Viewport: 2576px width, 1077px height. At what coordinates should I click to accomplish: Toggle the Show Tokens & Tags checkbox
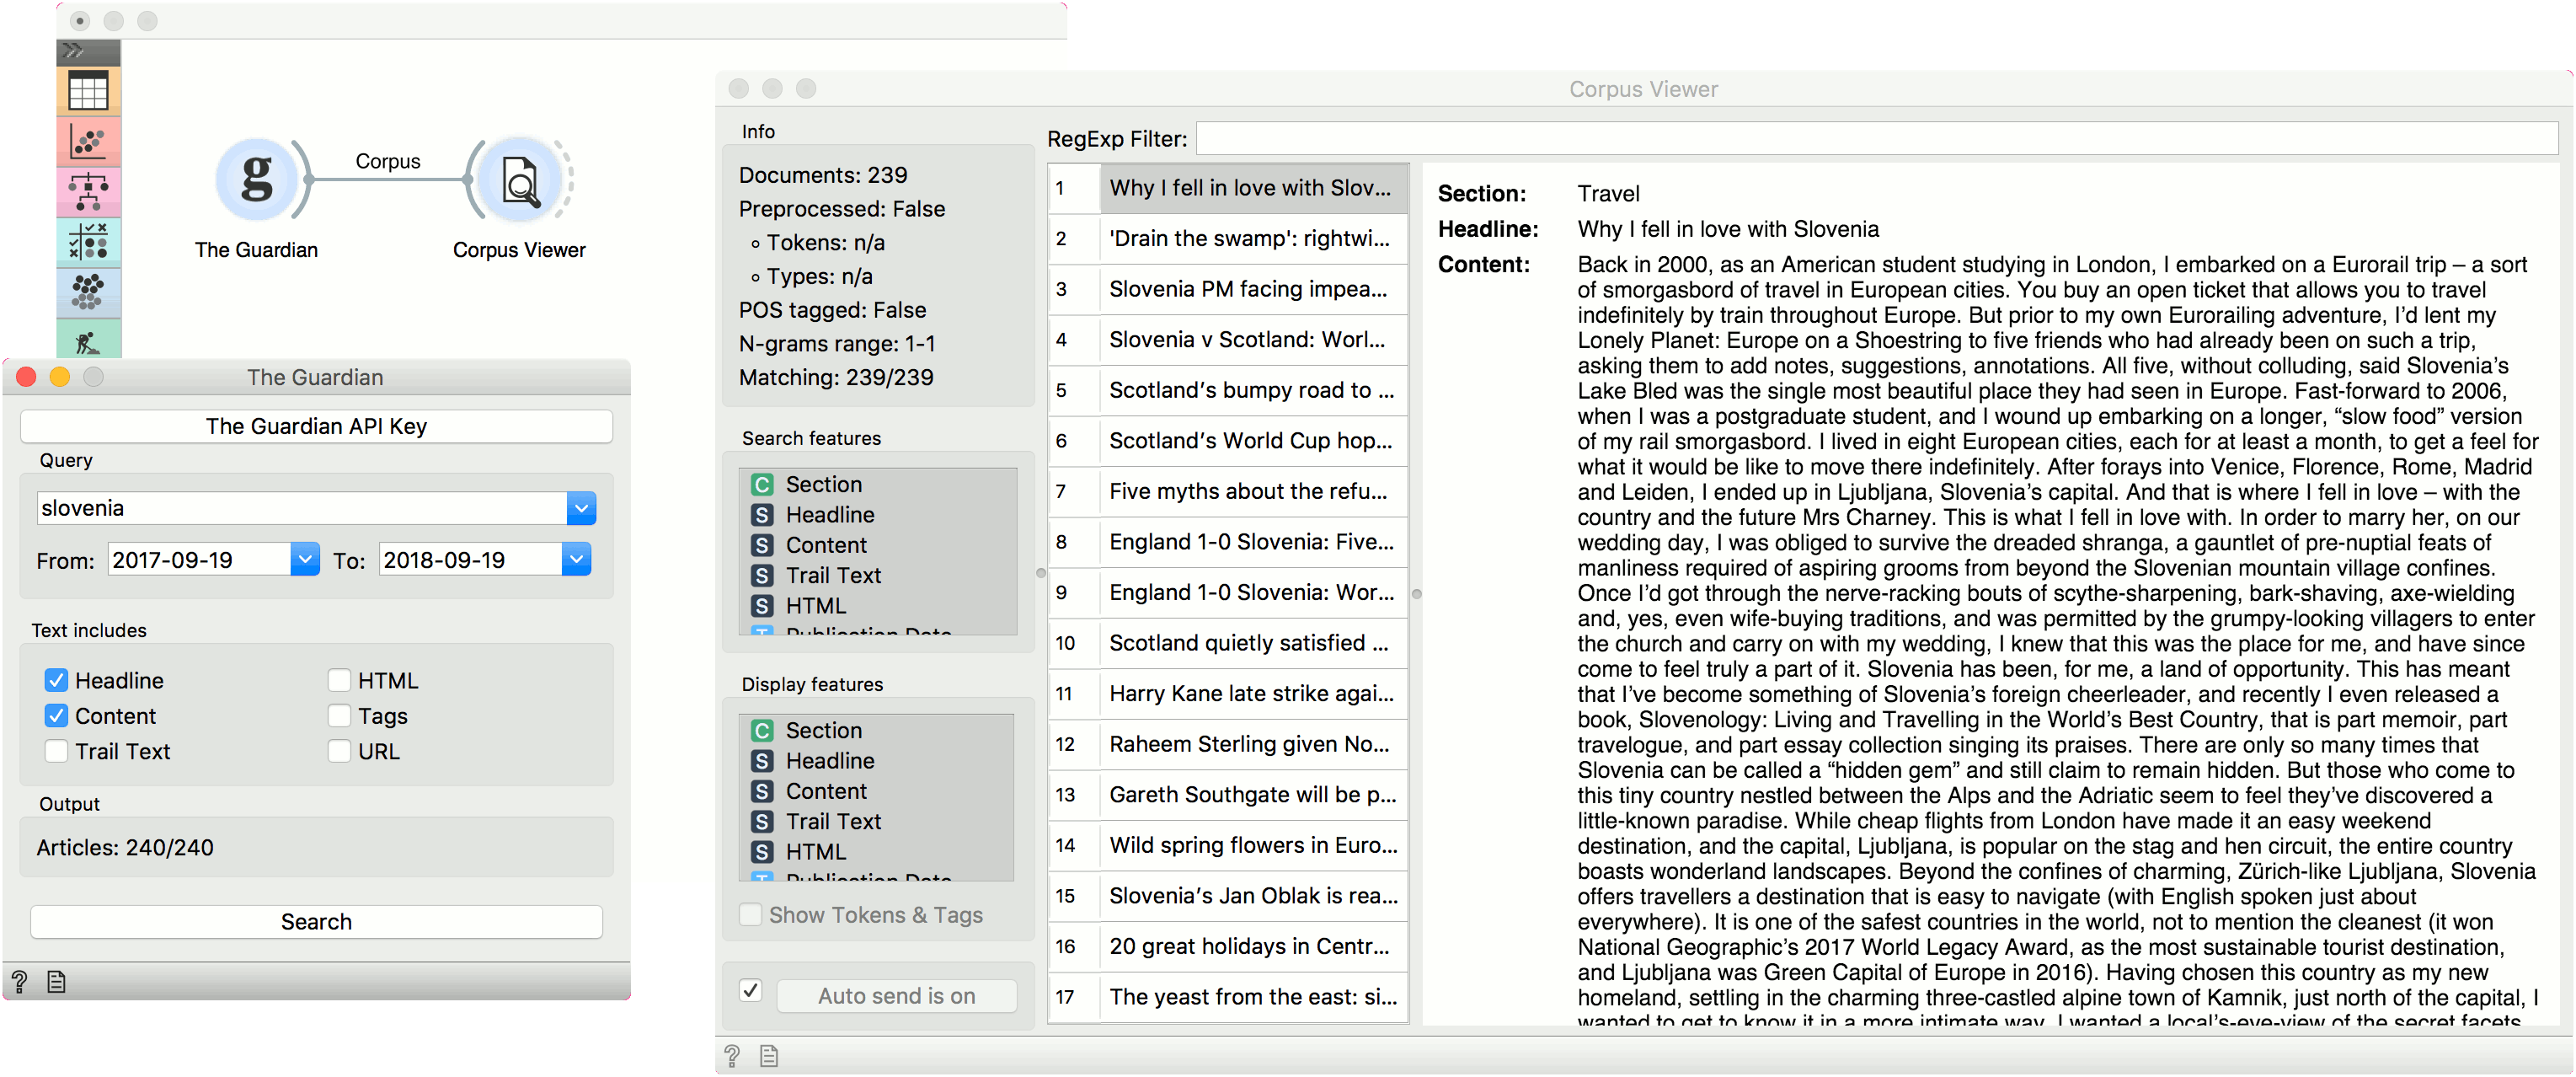pyautogui.click(x=750, y=915)
